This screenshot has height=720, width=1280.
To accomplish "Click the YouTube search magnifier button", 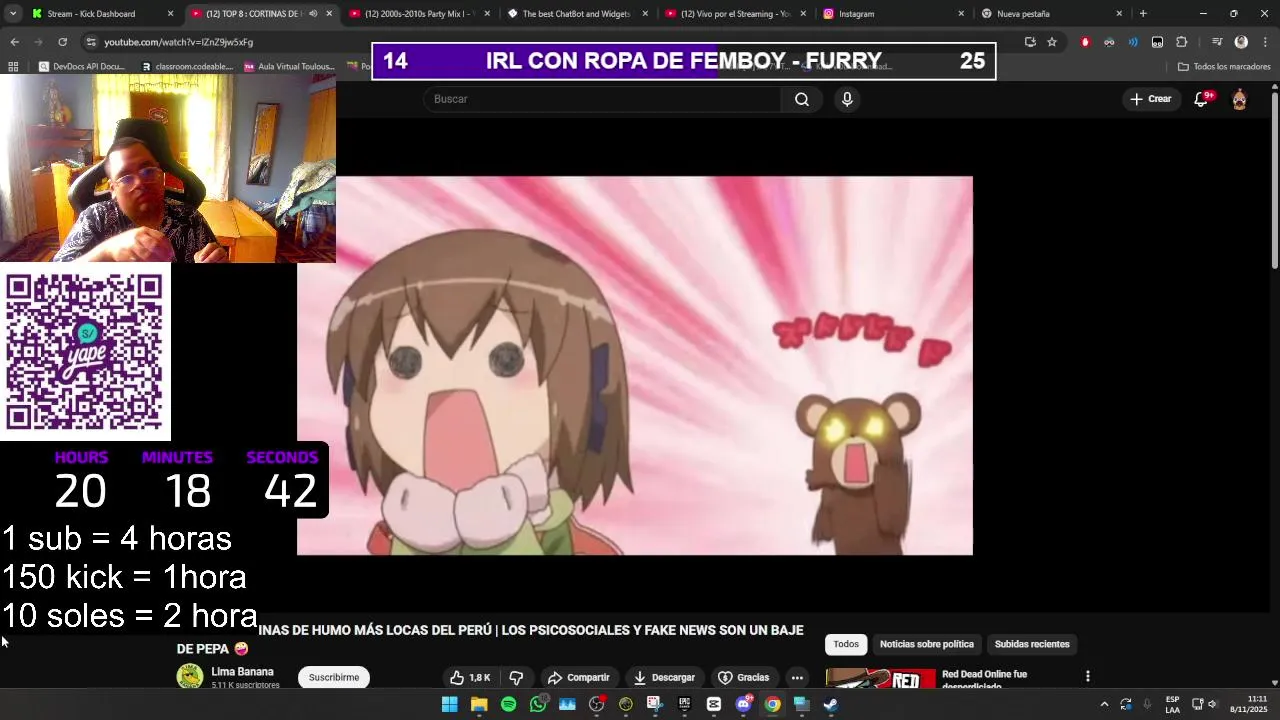I will click(x=802, y=99).
